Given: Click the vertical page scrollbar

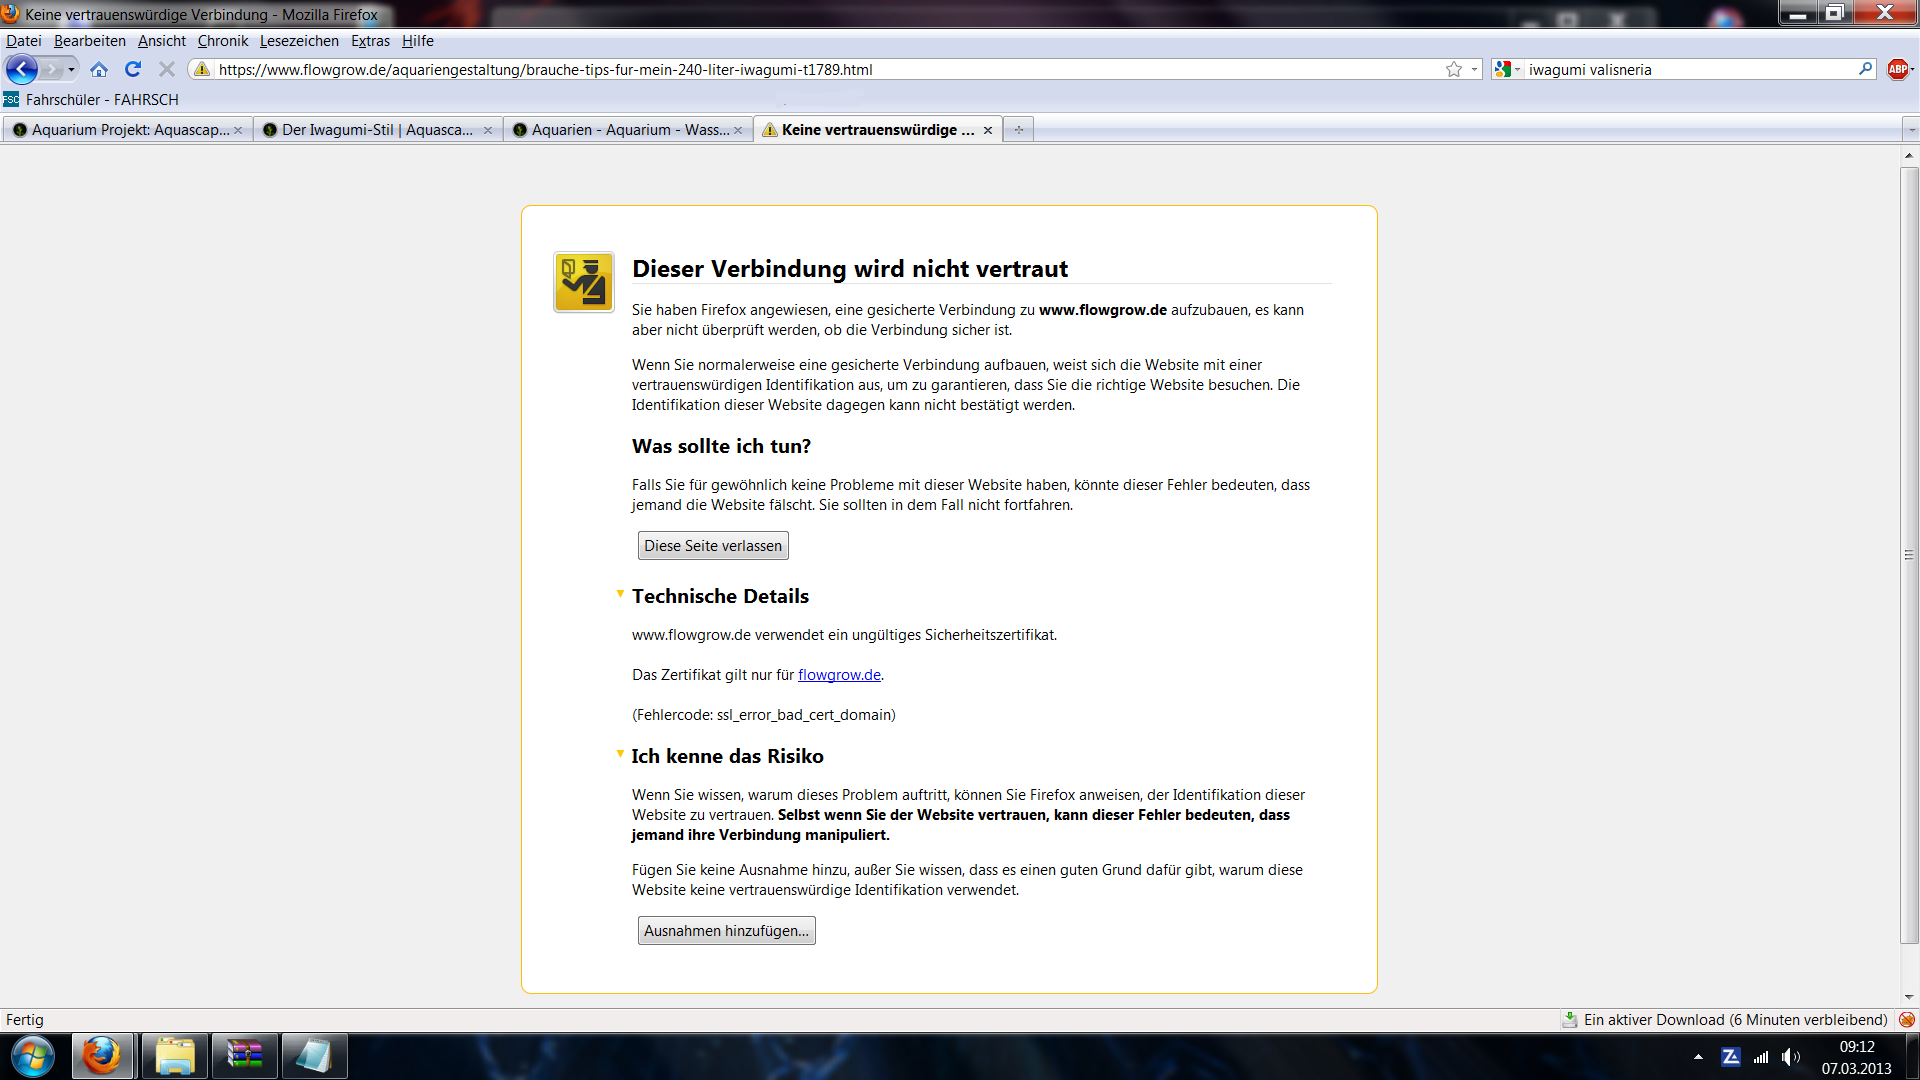Looking at the screenshot, I should tap(1909, 555).
